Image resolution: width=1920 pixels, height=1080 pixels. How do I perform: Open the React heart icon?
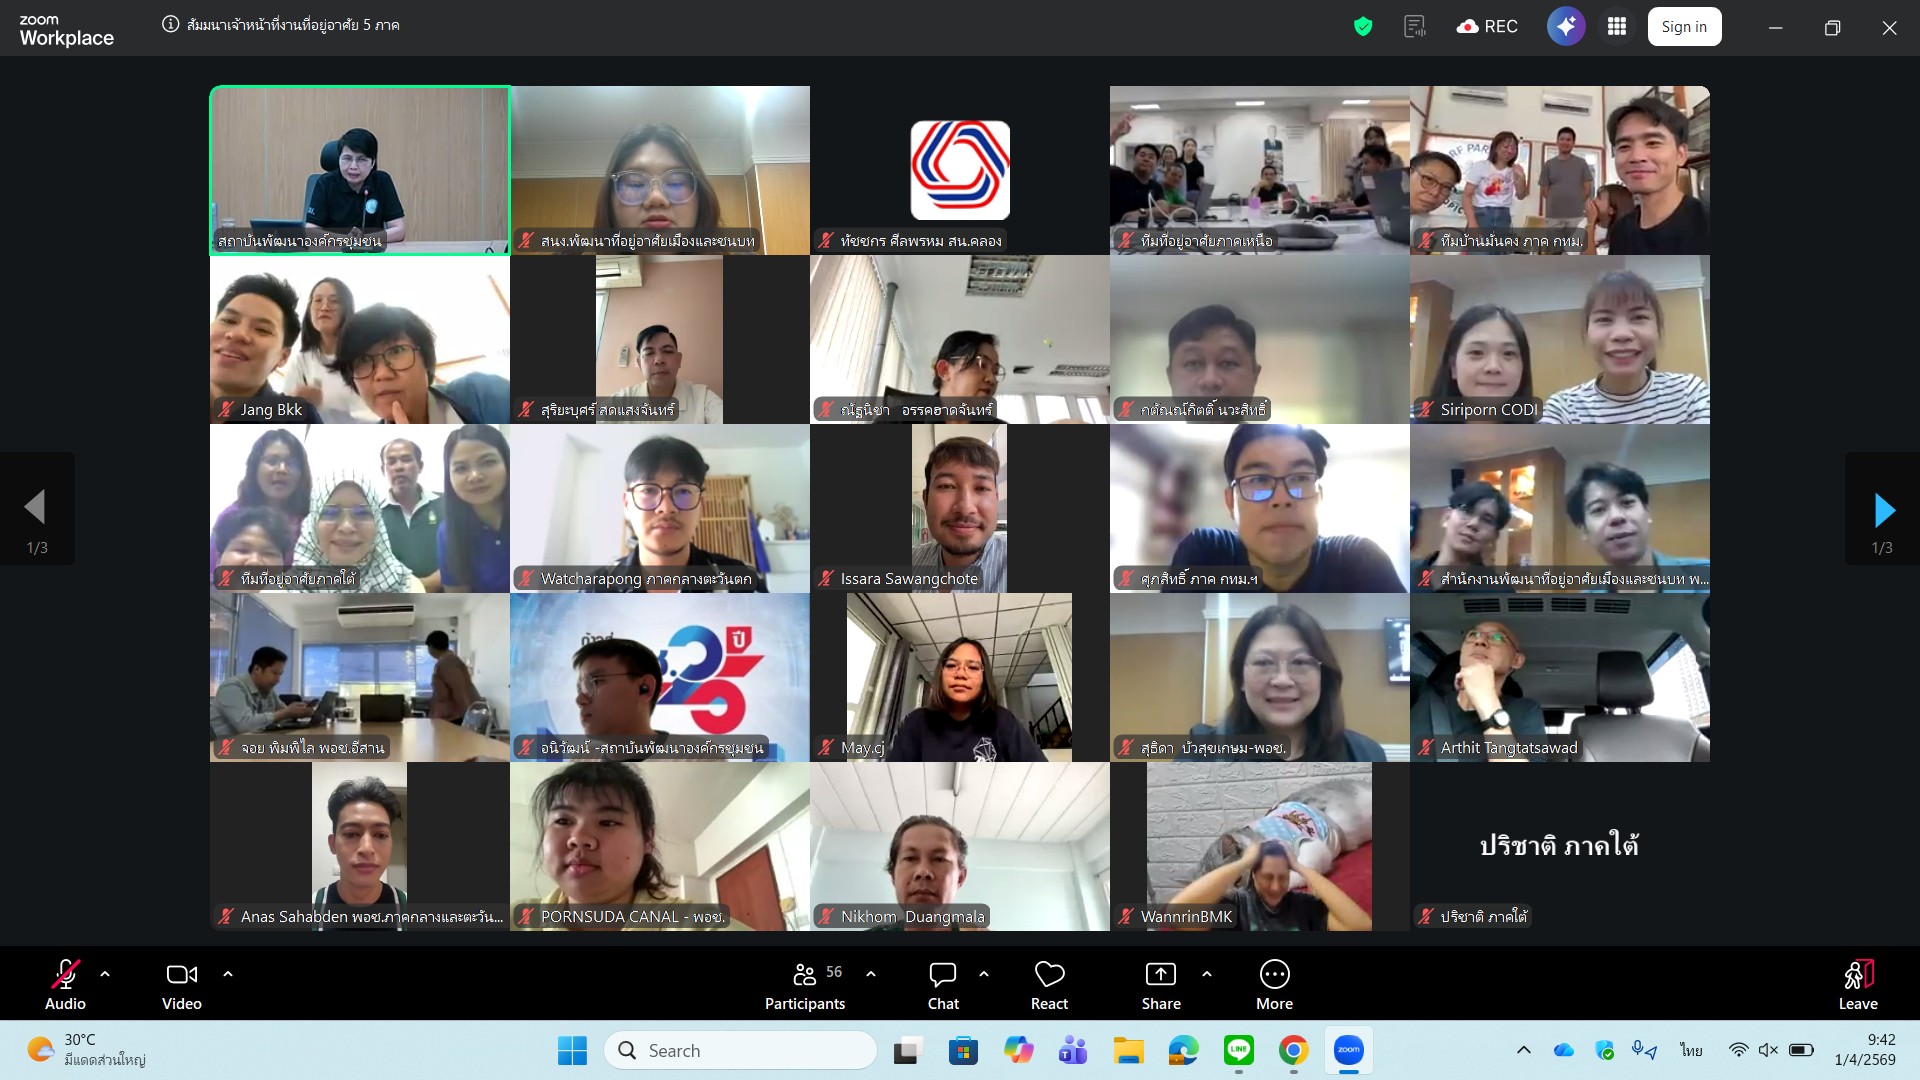pyautogui.click(x=1049, y=985)
